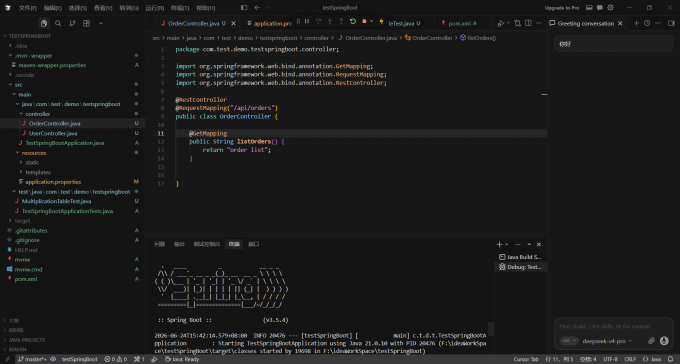
Task: Open dropdown next to stop debug button
Action: coord(371,22)
